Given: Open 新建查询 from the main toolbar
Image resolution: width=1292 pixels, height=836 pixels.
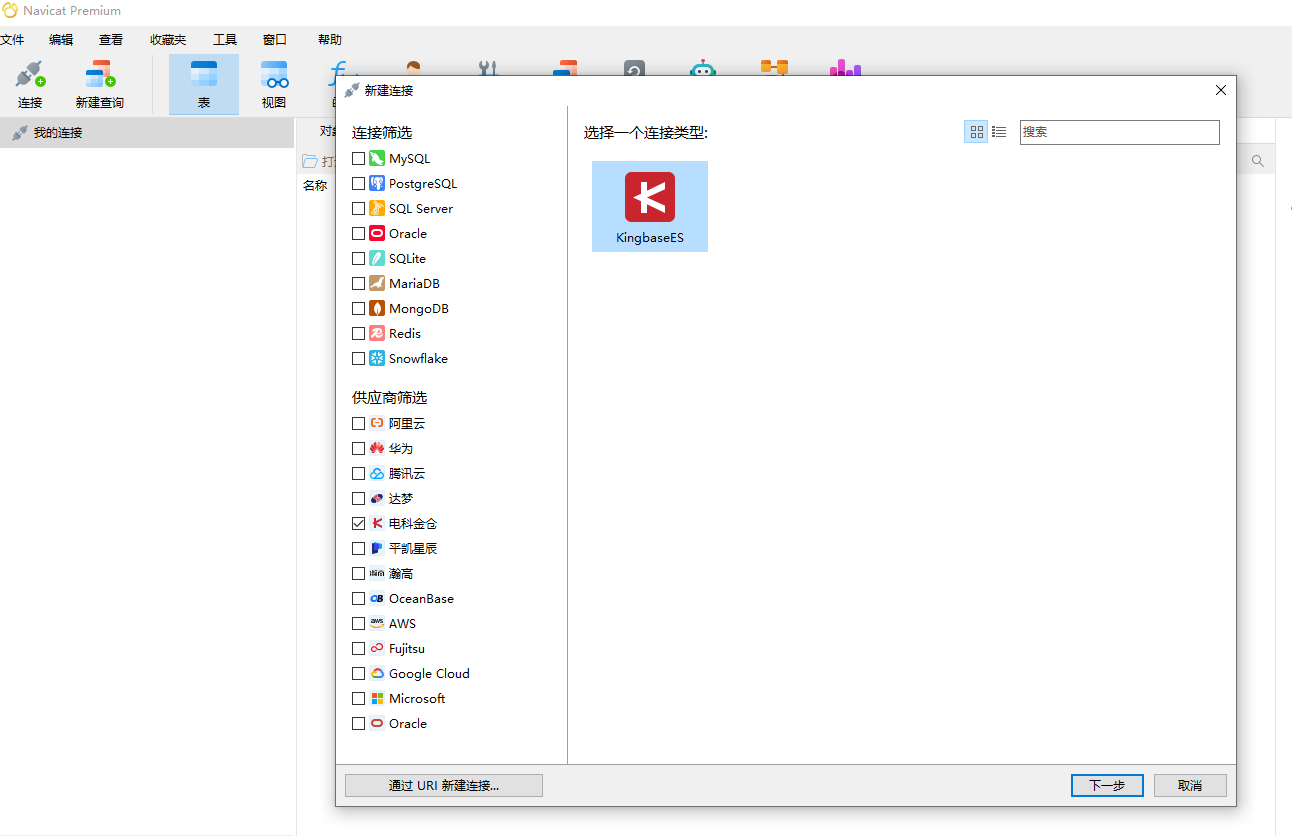Looking at the screenshot, I should 100,85.
